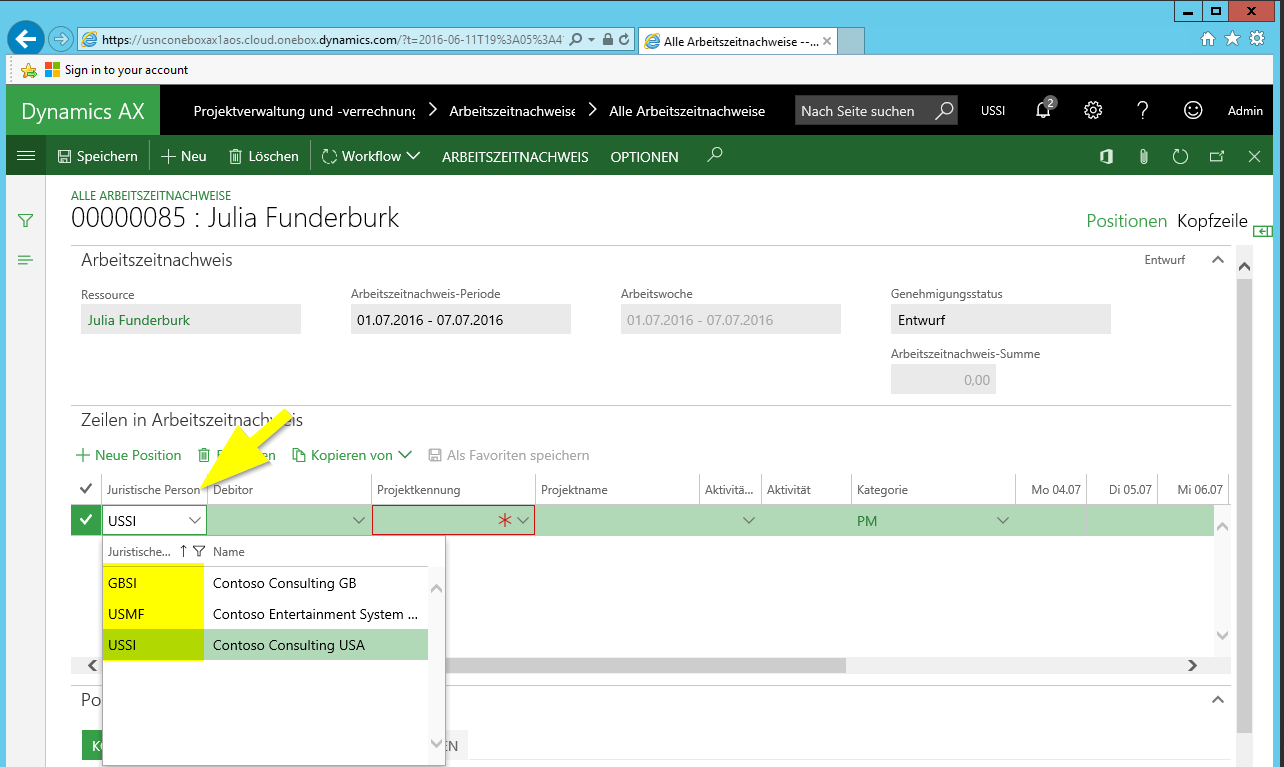This screenshot has width=1284, height=767.
Task: Select GBSI Contoso Consulting GB entry
Action: pos(265,583)
